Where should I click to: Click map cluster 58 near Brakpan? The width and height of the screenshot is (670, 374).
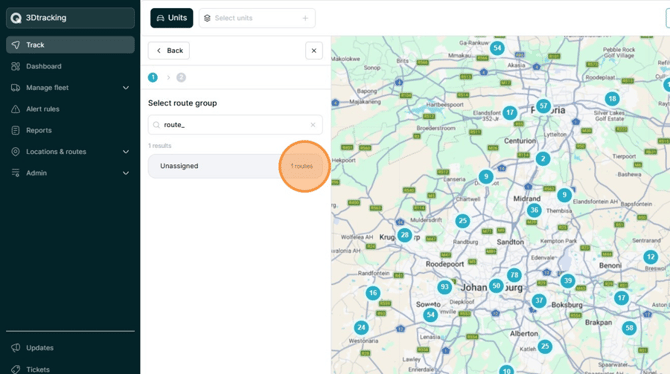tap(629, 328)
